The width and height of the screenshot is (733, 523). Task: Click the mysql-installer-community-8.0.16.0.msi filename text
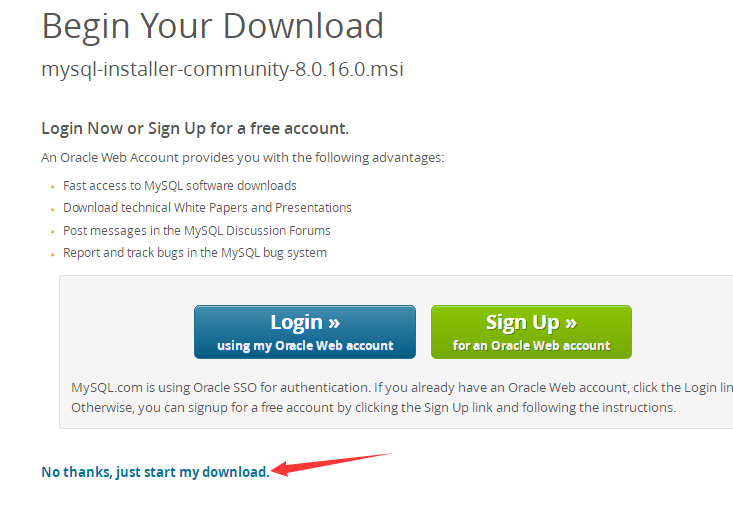pos(223,69)
